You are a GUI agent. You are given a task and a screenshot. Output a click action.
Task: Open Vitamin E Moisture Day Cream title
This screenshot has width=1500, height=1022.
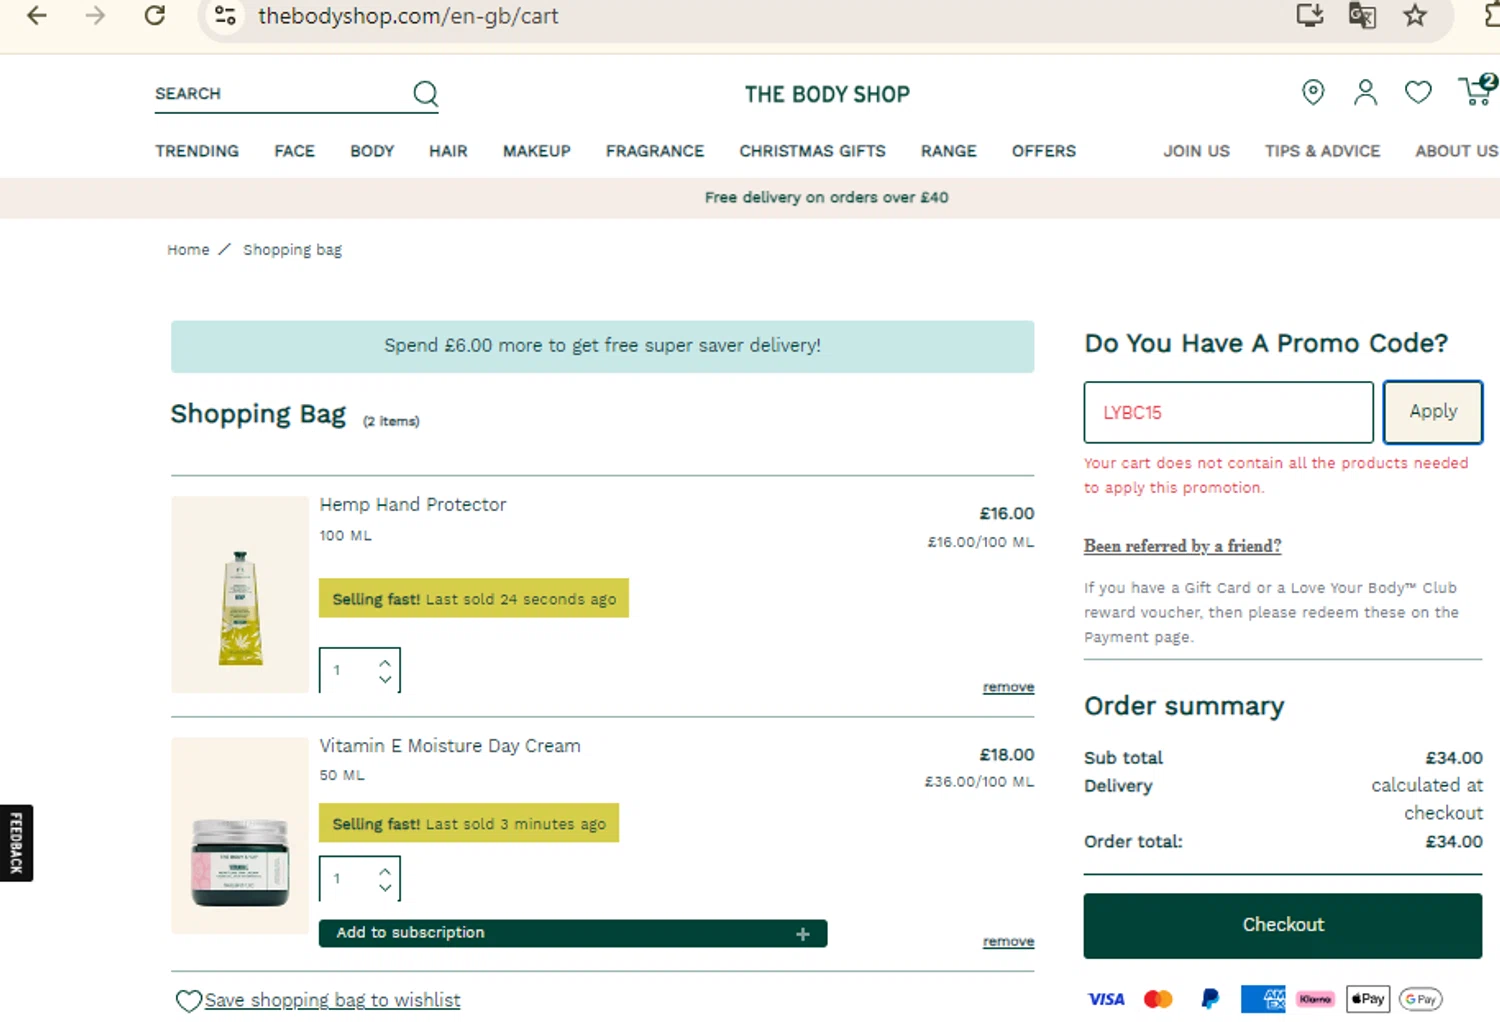450,746
